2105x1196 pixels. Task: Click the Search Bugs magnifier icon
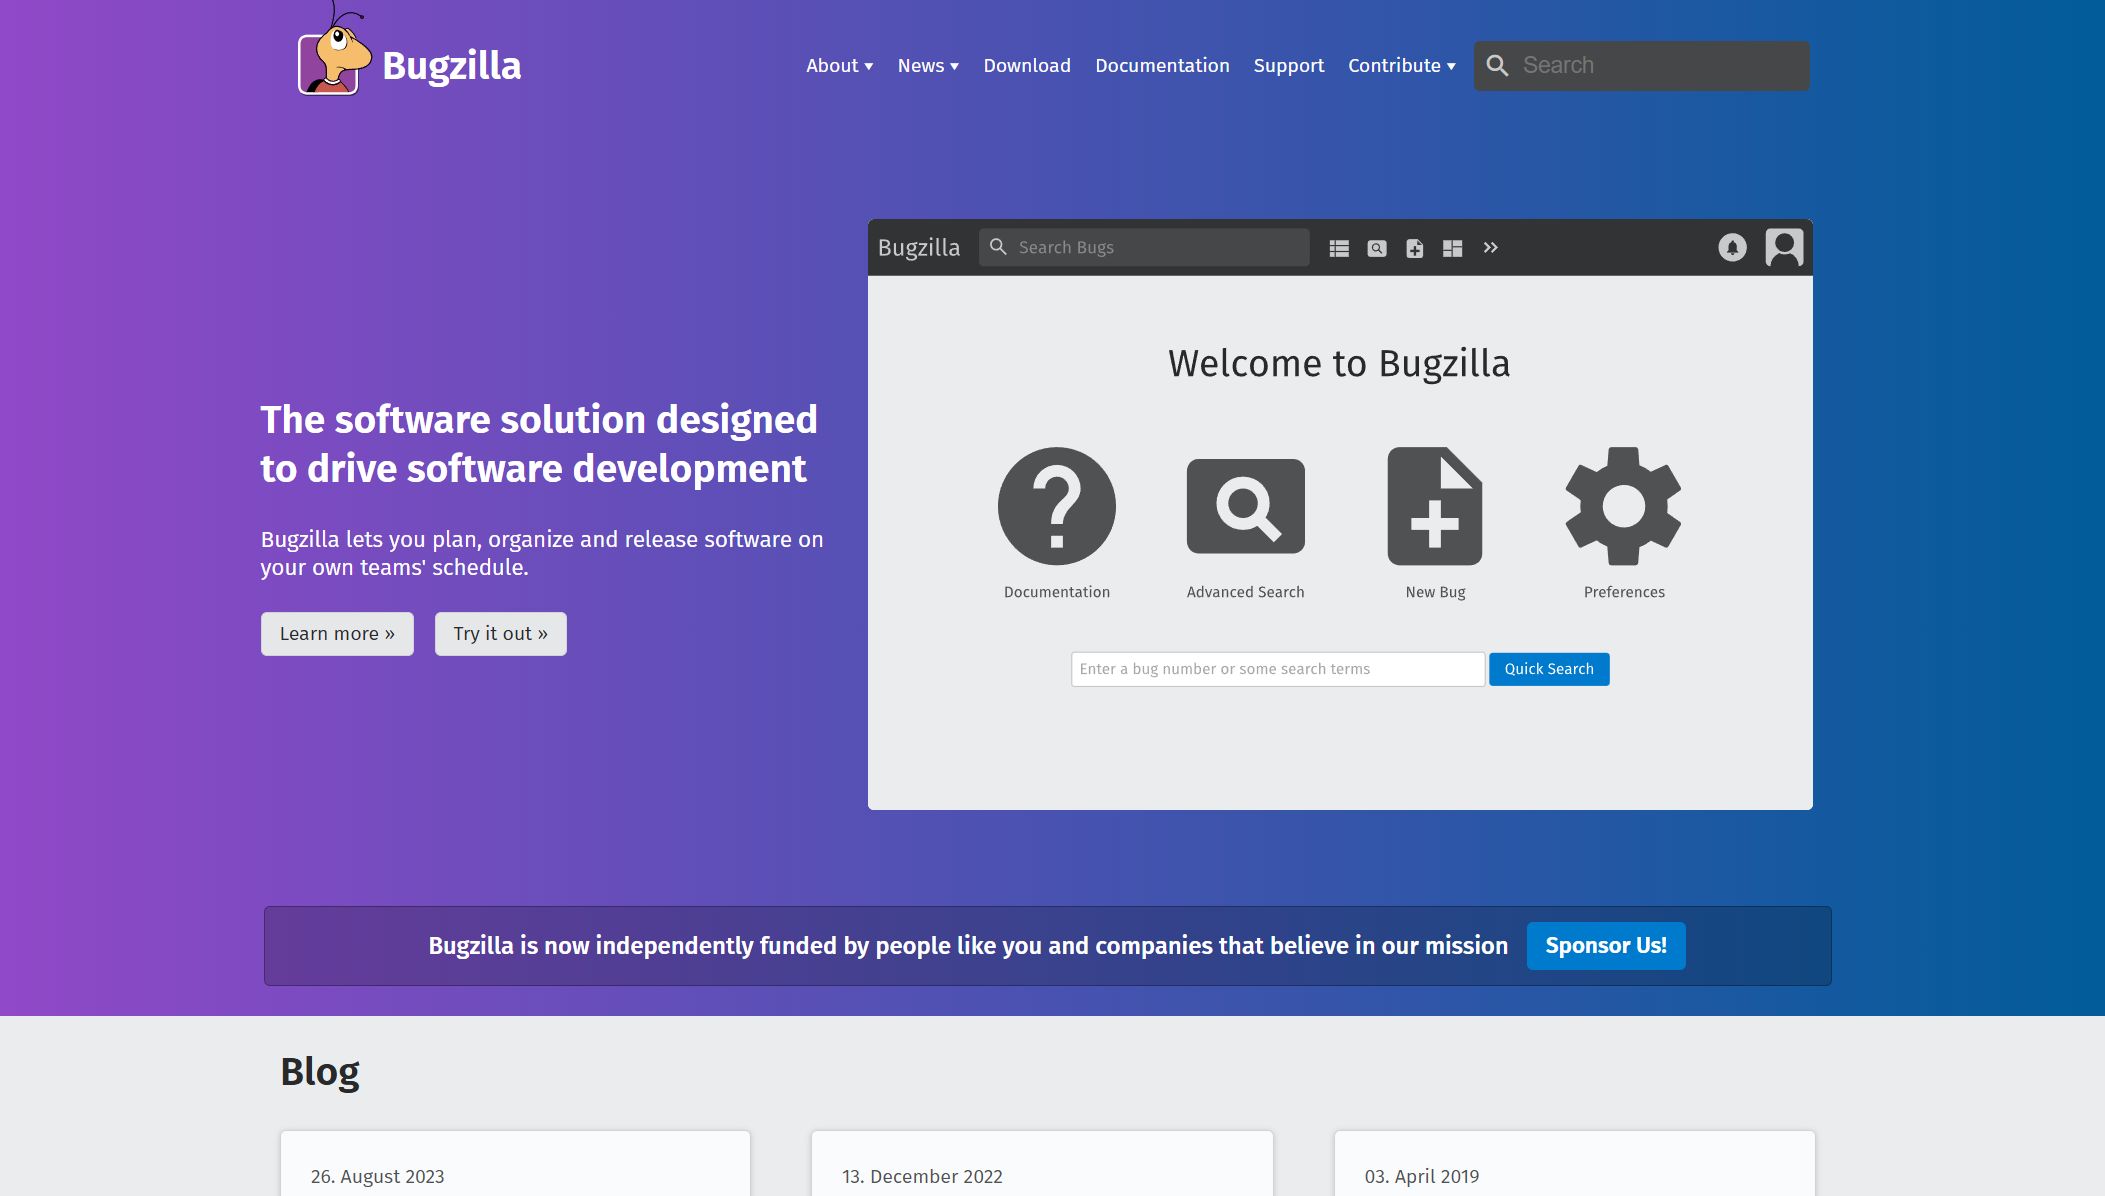coord(999,246)
